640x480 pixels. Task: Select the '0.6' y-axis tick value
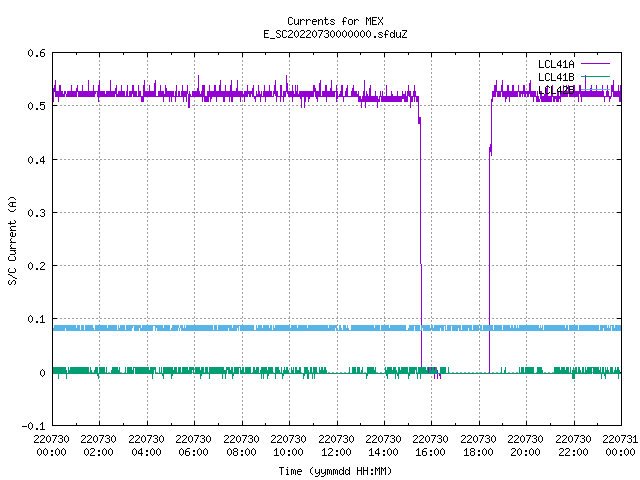click(36, 53)
